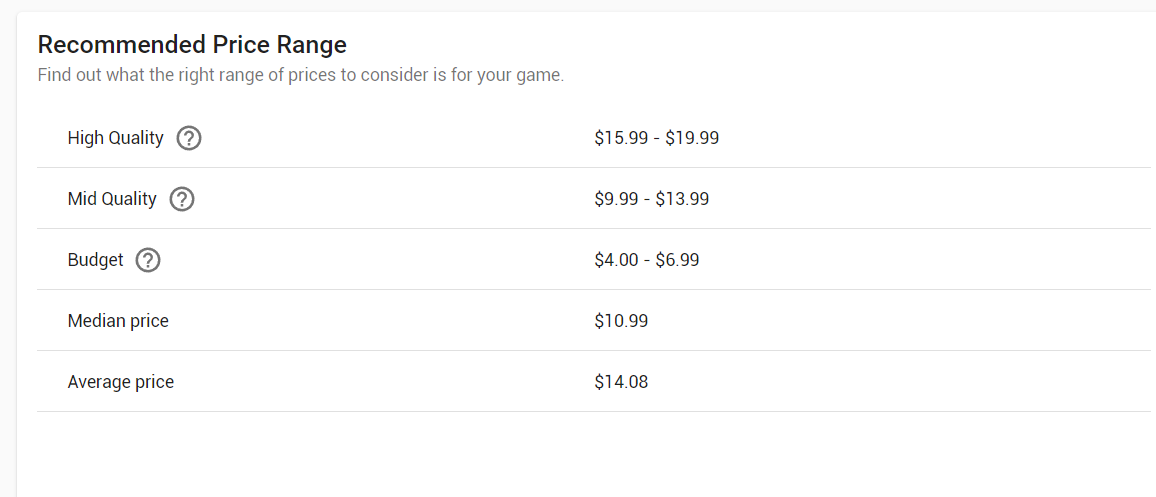Image resolution: width=1156 pixels, height=497 pixels.
Task: Open the Mid Quality help icon
Action: tap(182, 199)
